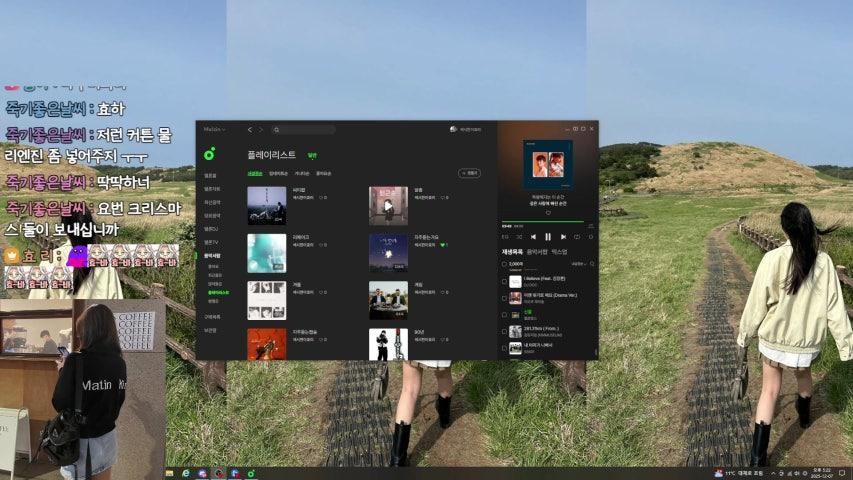The width and height of the screenshot is (853, 480).
Task: Expand the 음악서랍 section in the sidebar
Action: coord(212,255)
